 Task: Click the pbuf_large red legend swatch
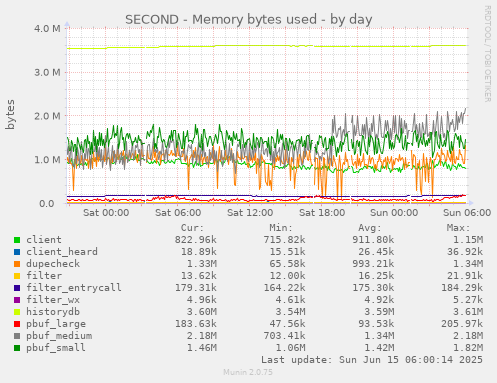[x=17, y=324]
